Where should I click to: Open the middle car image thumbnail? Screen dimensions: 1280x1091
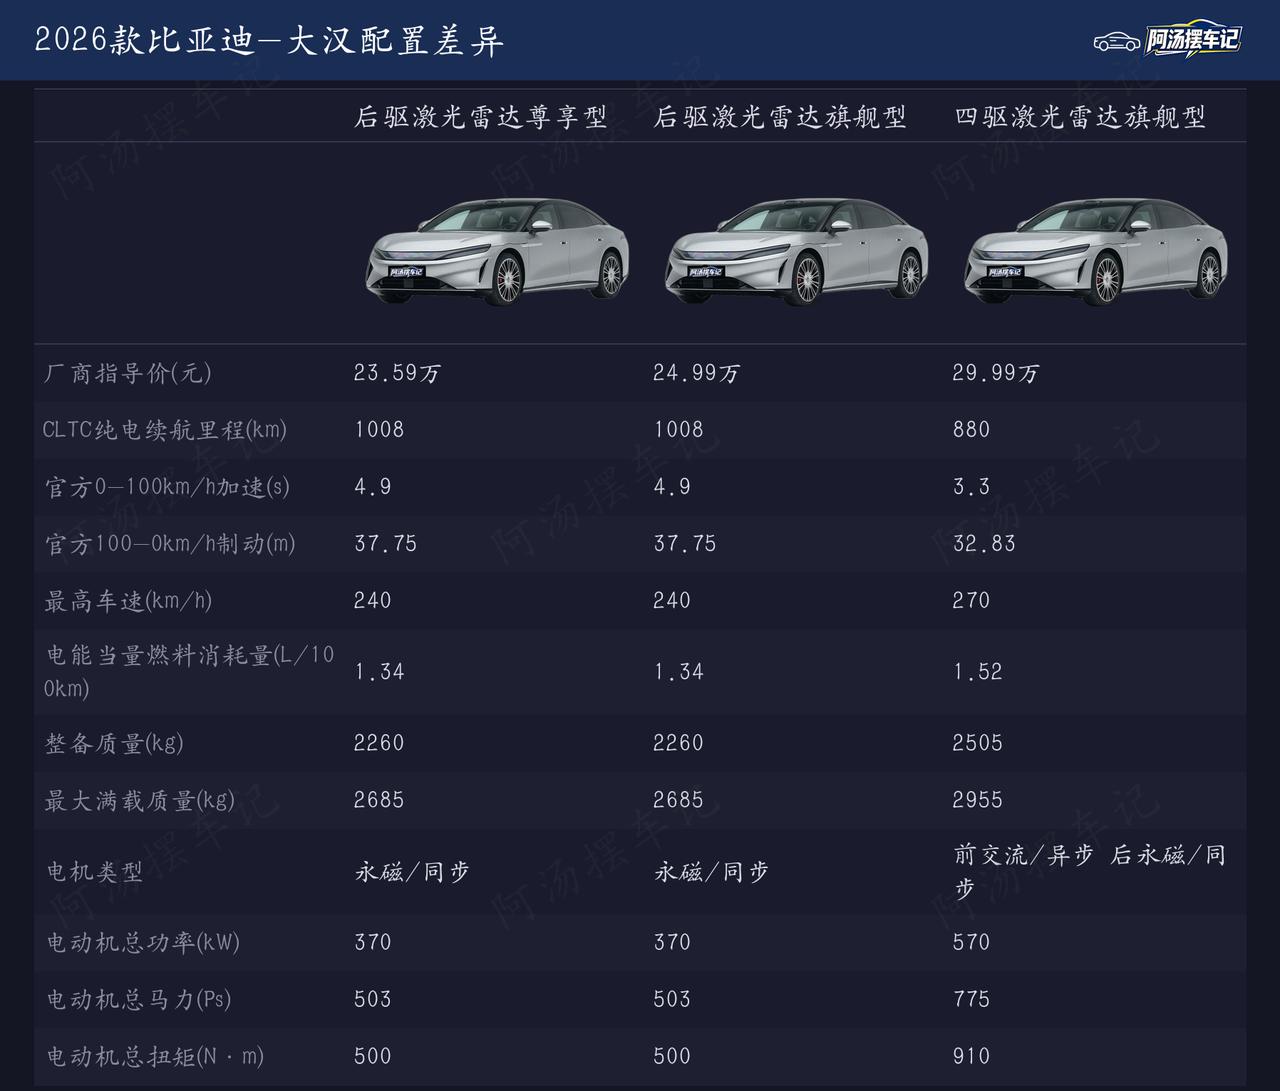tap(797, 249)
